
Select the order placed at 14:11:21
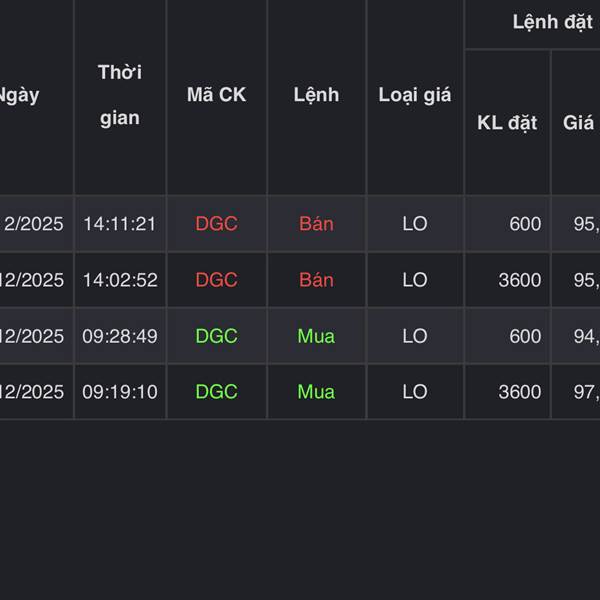120,224
